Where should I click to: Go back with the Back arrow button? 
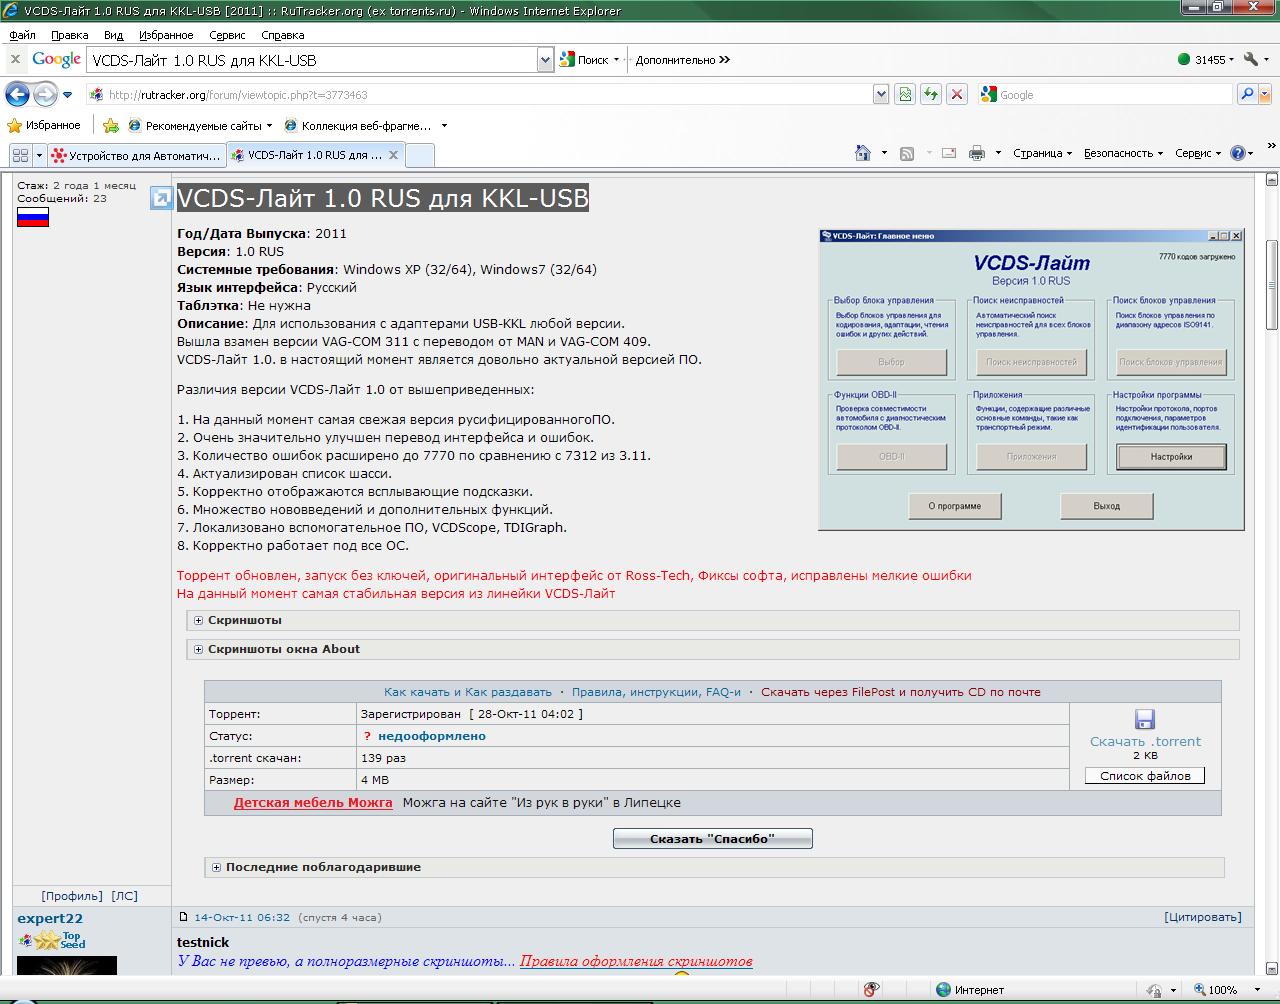(x=17, y=94)
